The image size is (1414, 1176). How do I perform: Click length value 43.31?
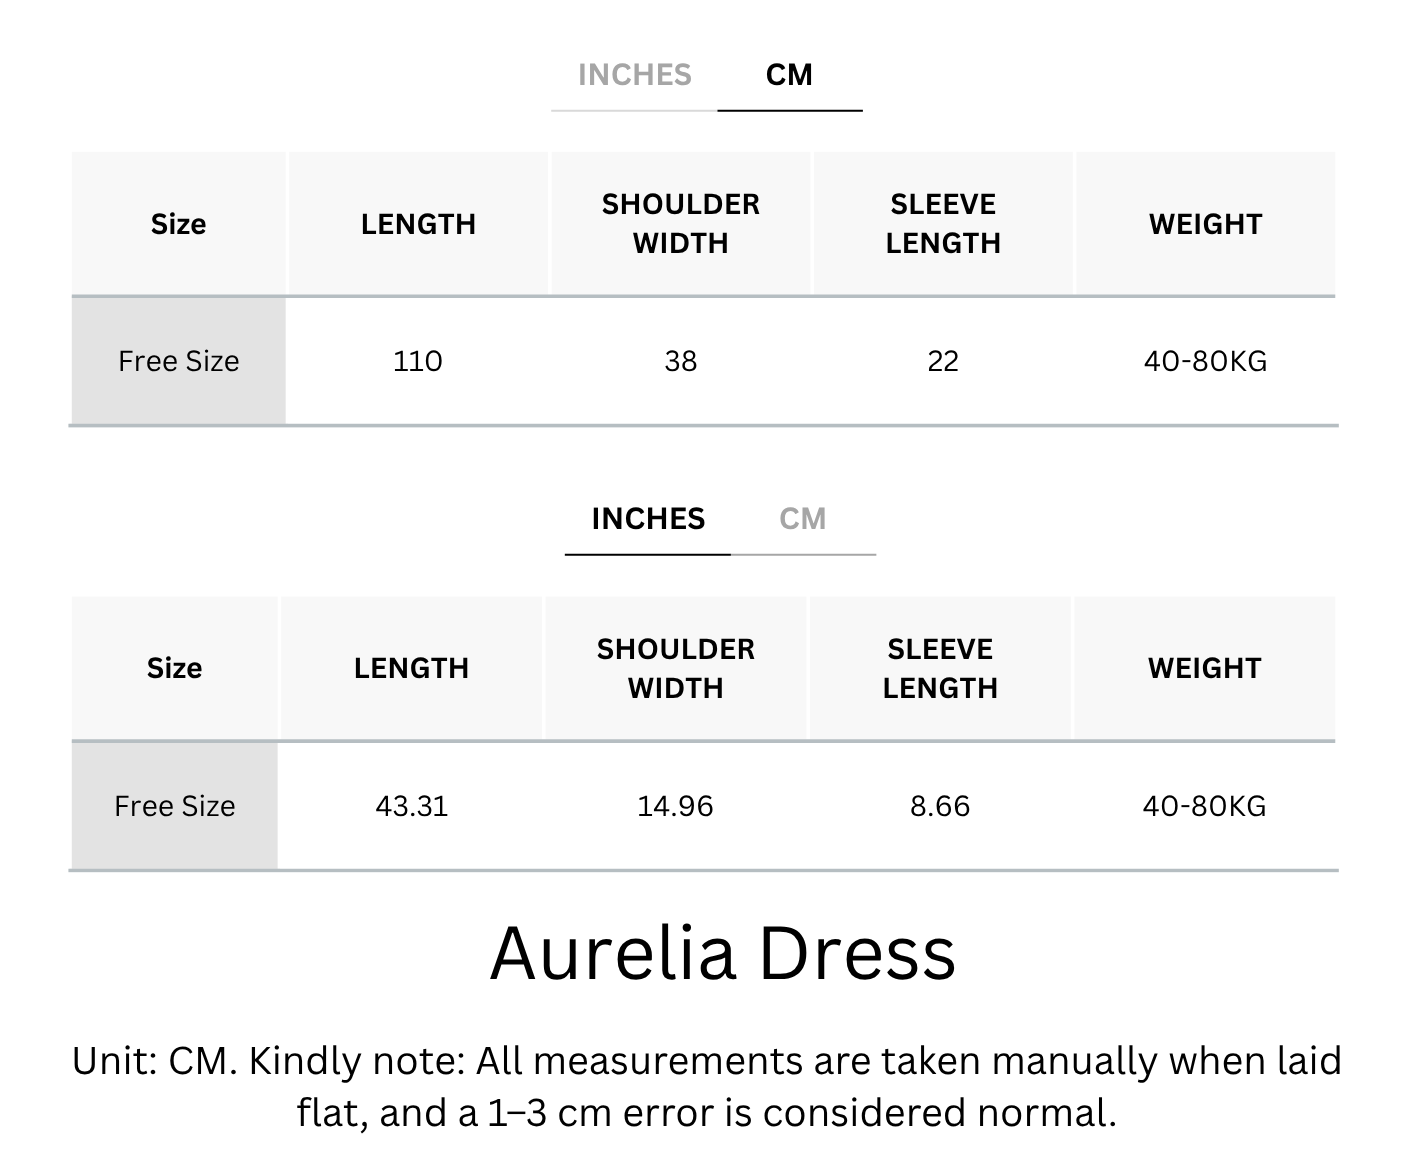pyautogui.click(x=412, y=806)
